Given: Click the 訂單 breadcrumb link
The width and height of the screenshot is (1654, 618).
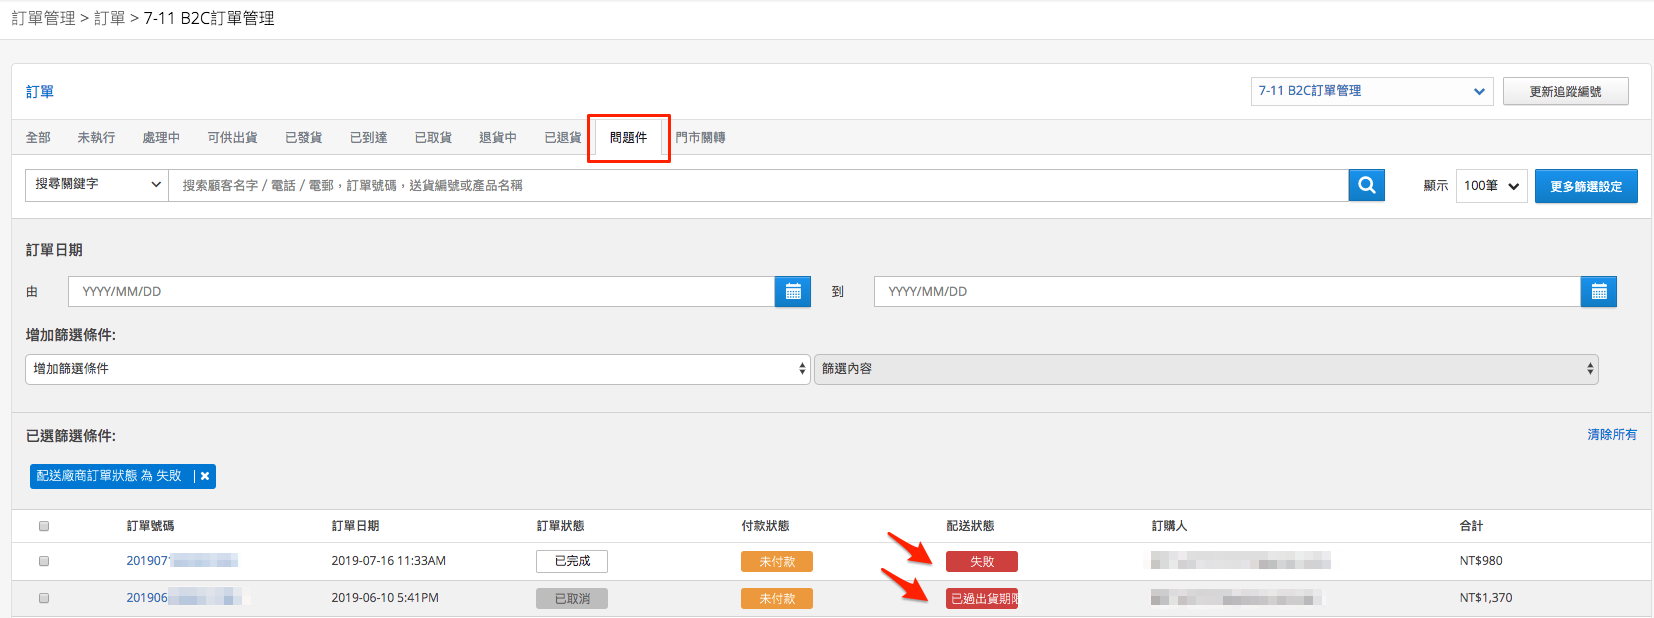Looking at the screenshot, I should pos(109,18).
